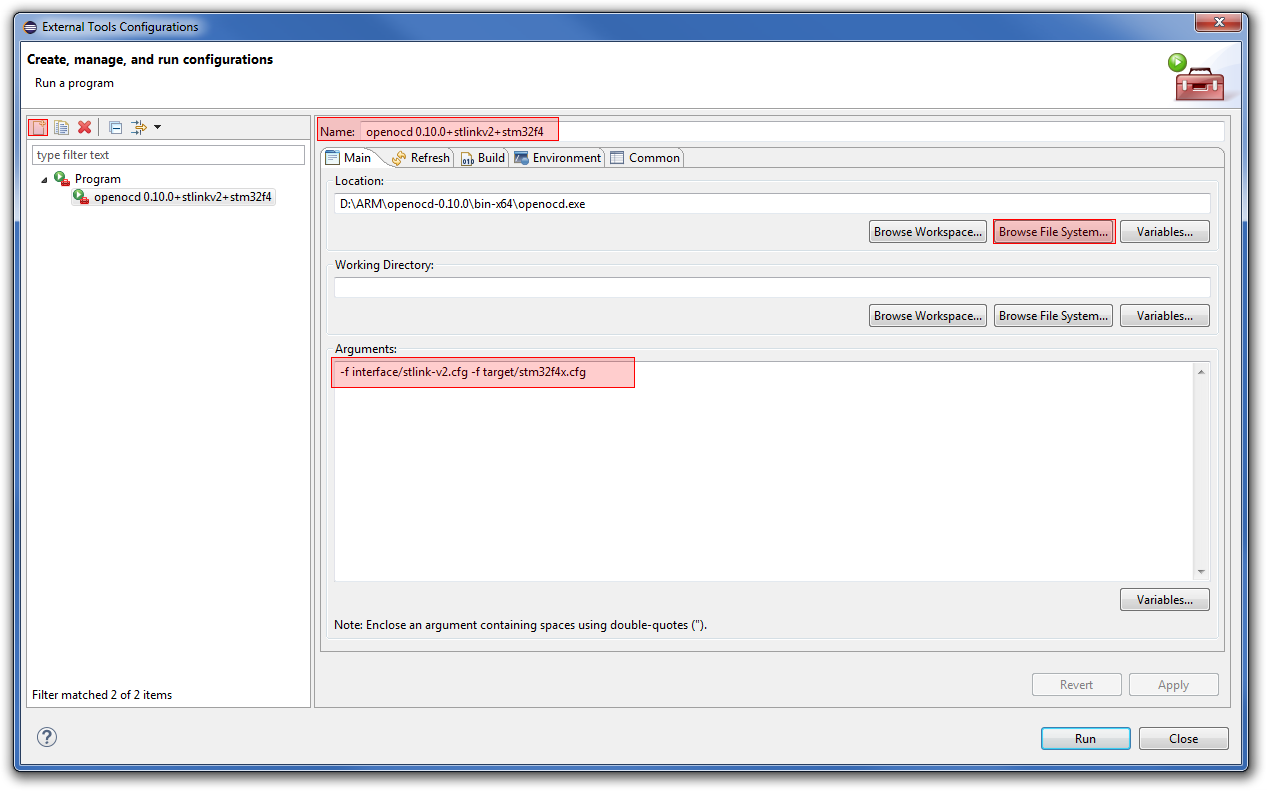
Task: Click the Arguments scrollbar down arrow
Action: click(x=1201, y=572)
